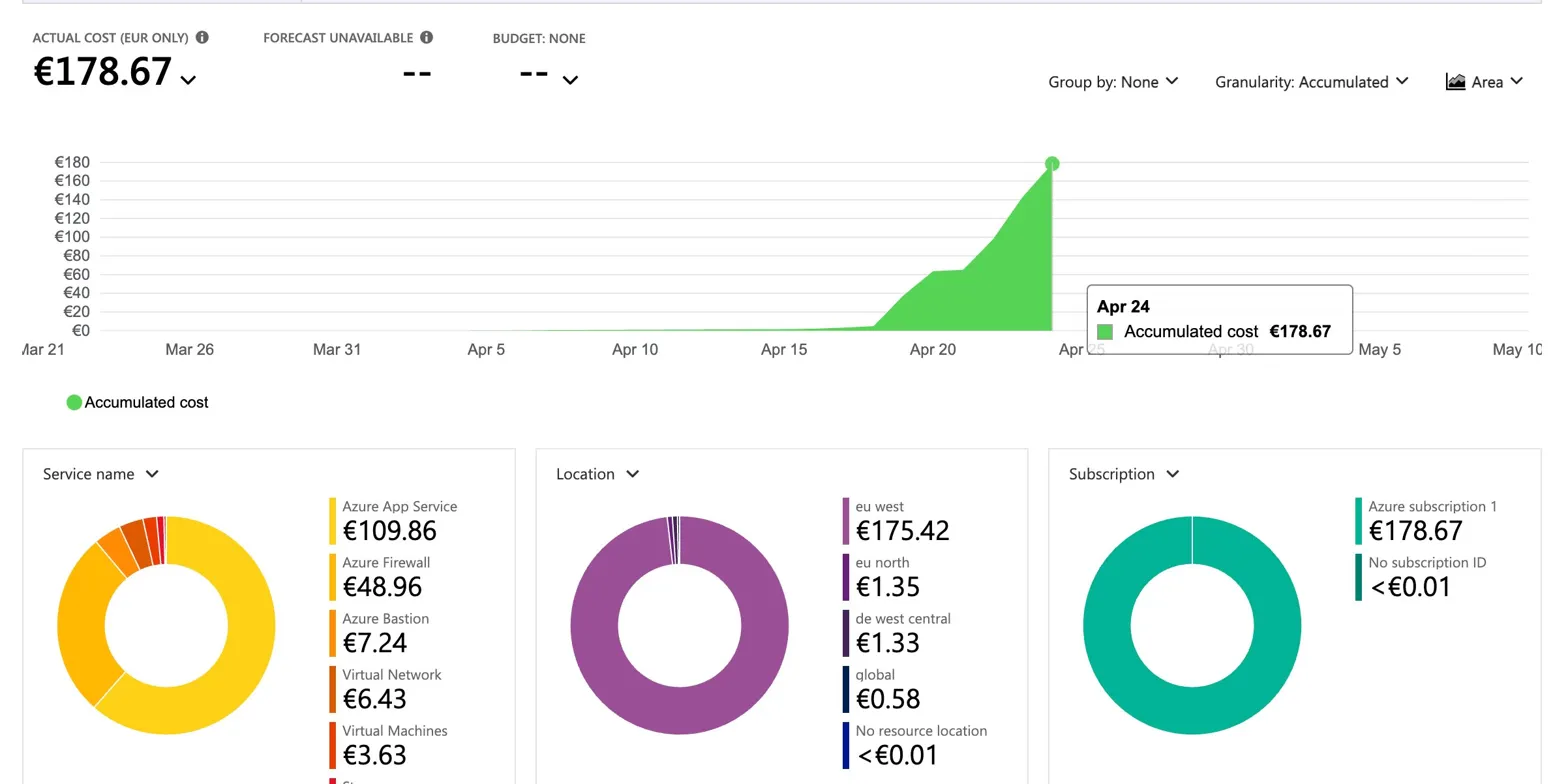
Task: Click the €180 y-axis label
Action: point(72,162)
